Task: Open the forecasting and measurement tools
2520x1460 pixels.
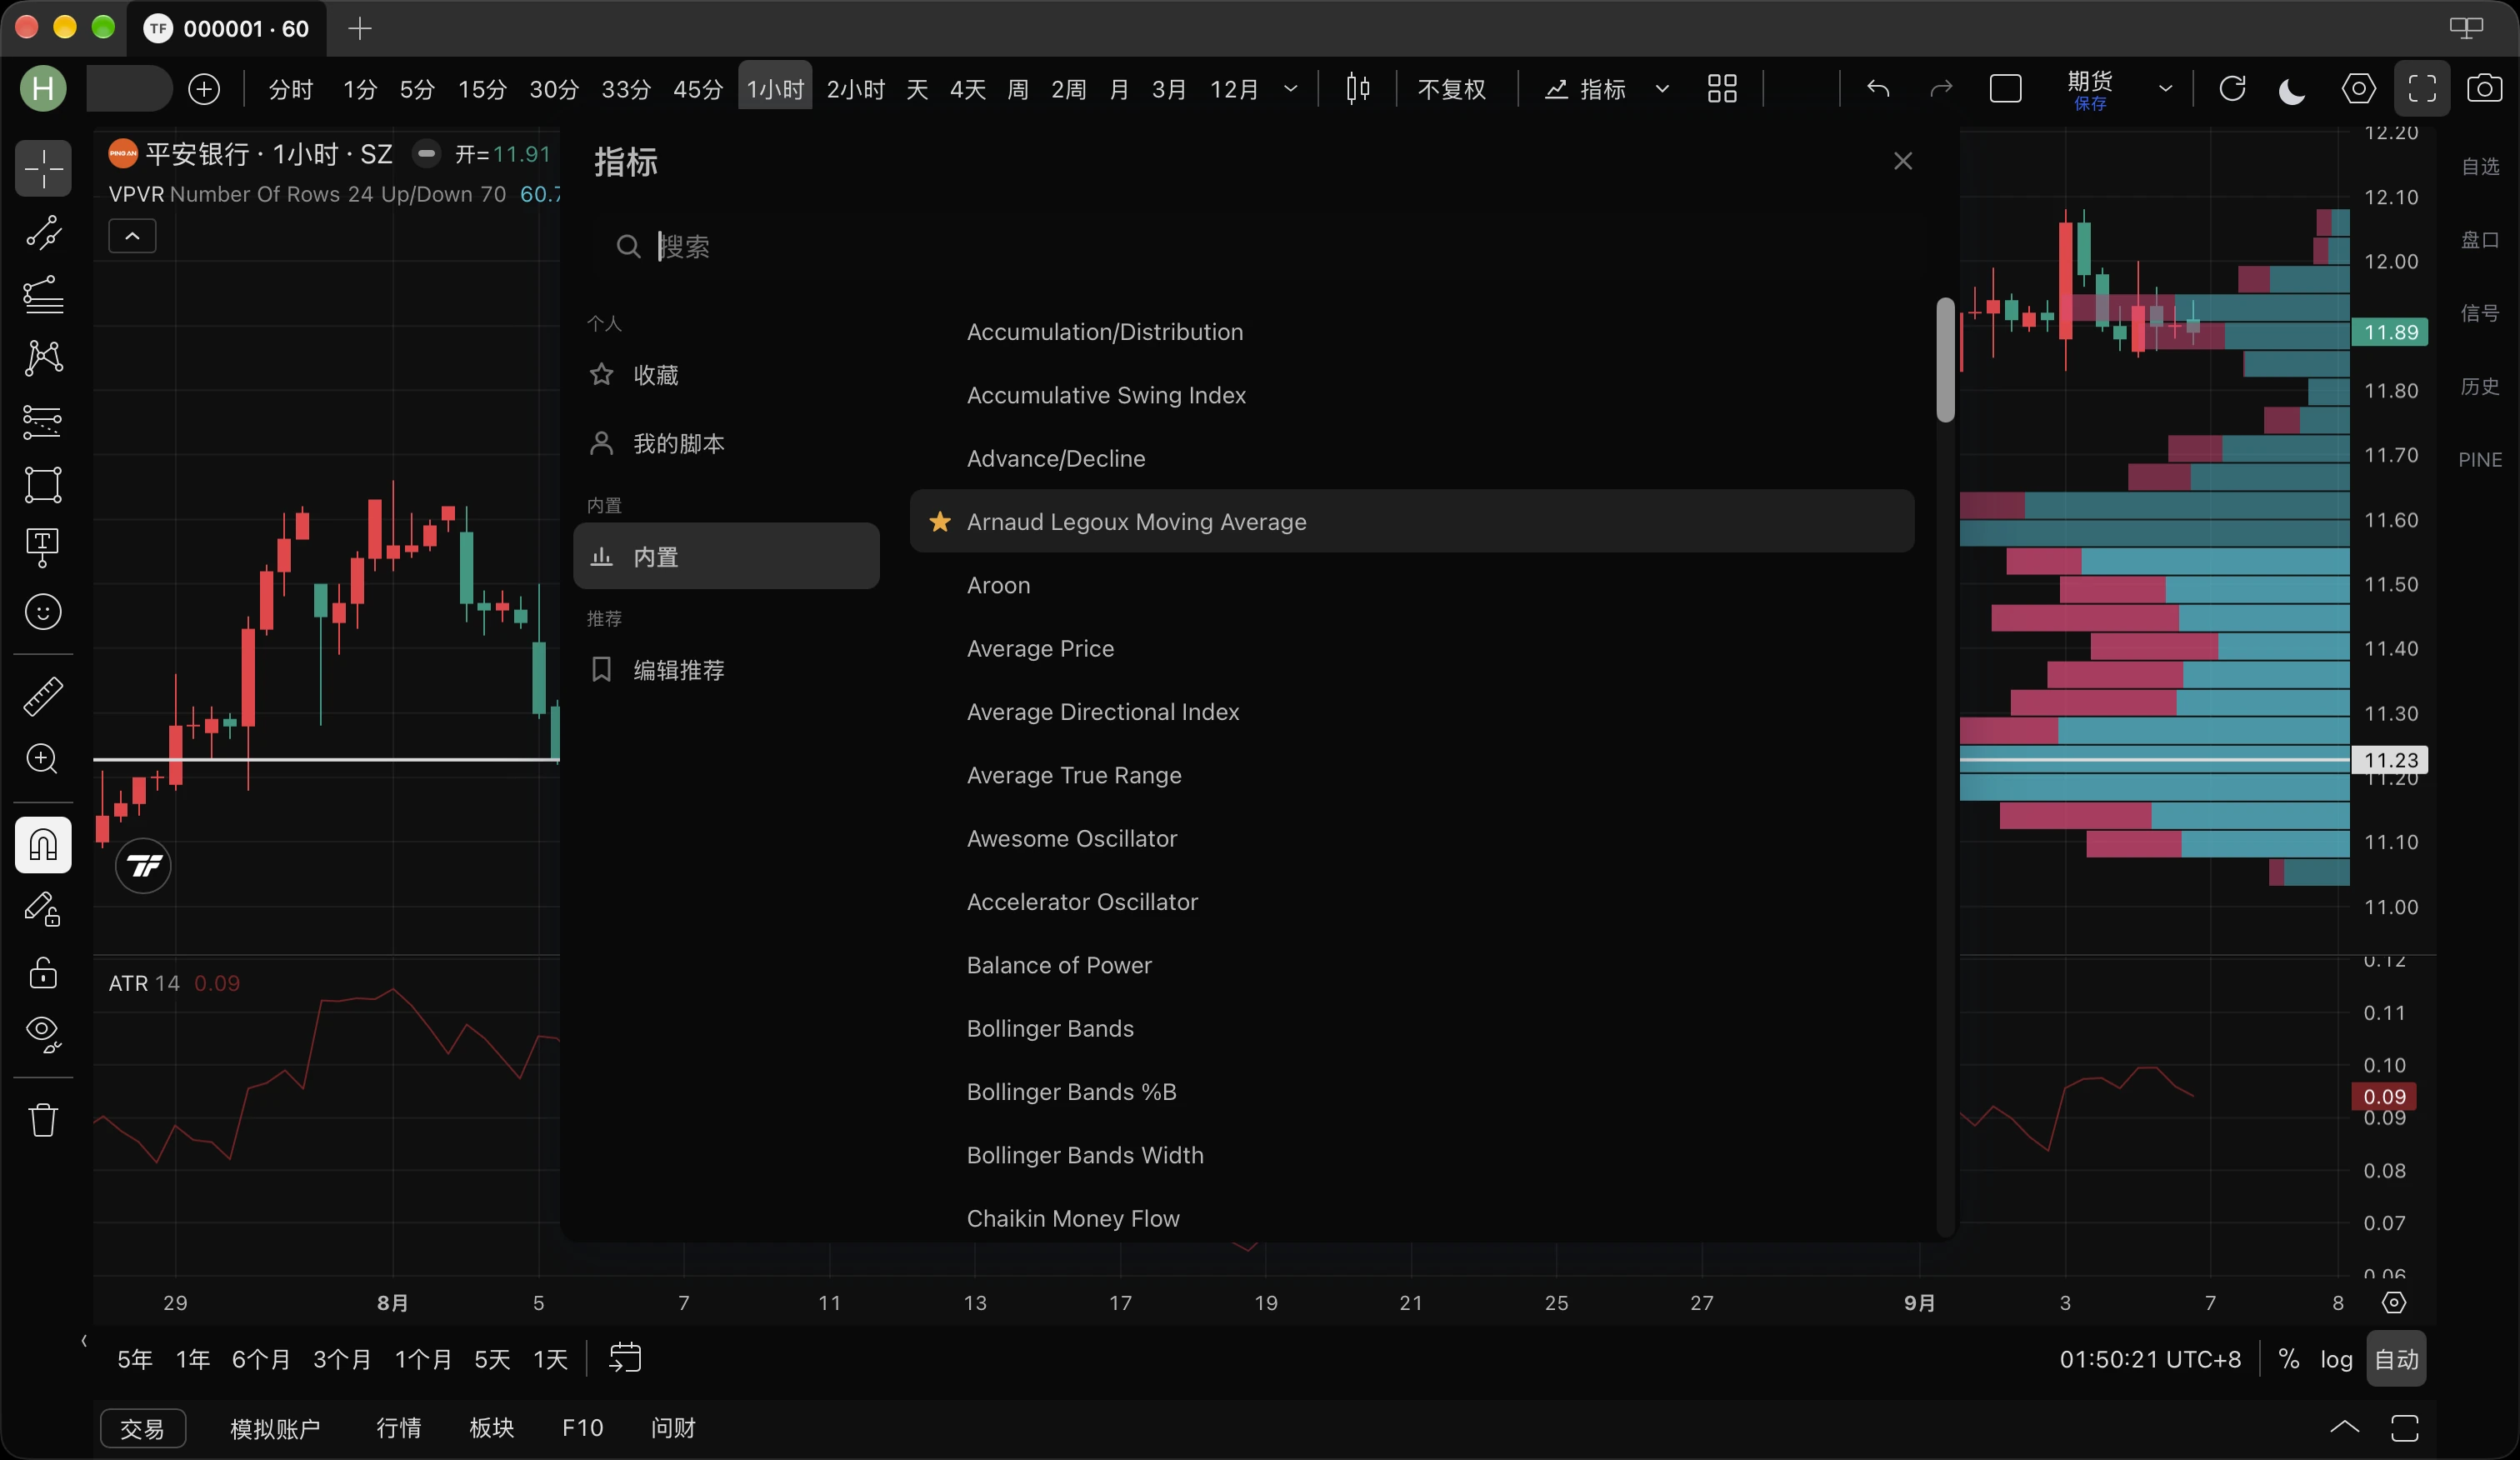Action: pos(43,421)
